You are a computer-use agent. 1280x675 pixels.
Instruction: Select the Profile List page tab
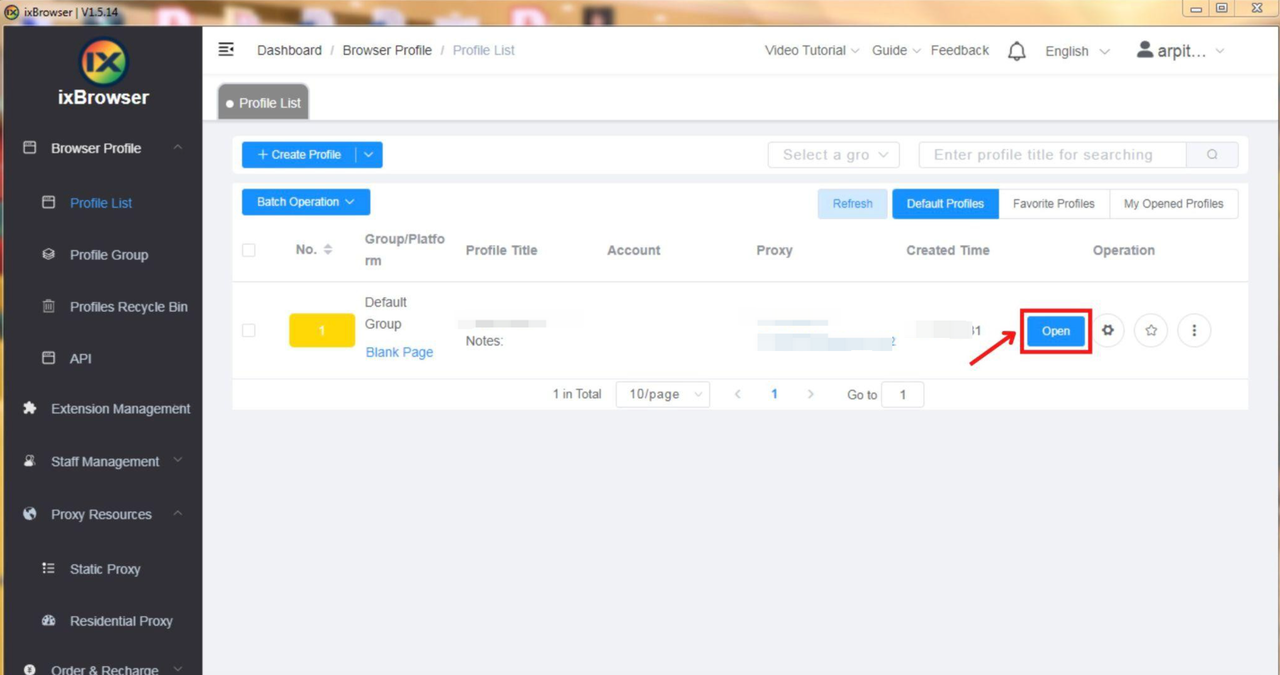coord(264,103)
